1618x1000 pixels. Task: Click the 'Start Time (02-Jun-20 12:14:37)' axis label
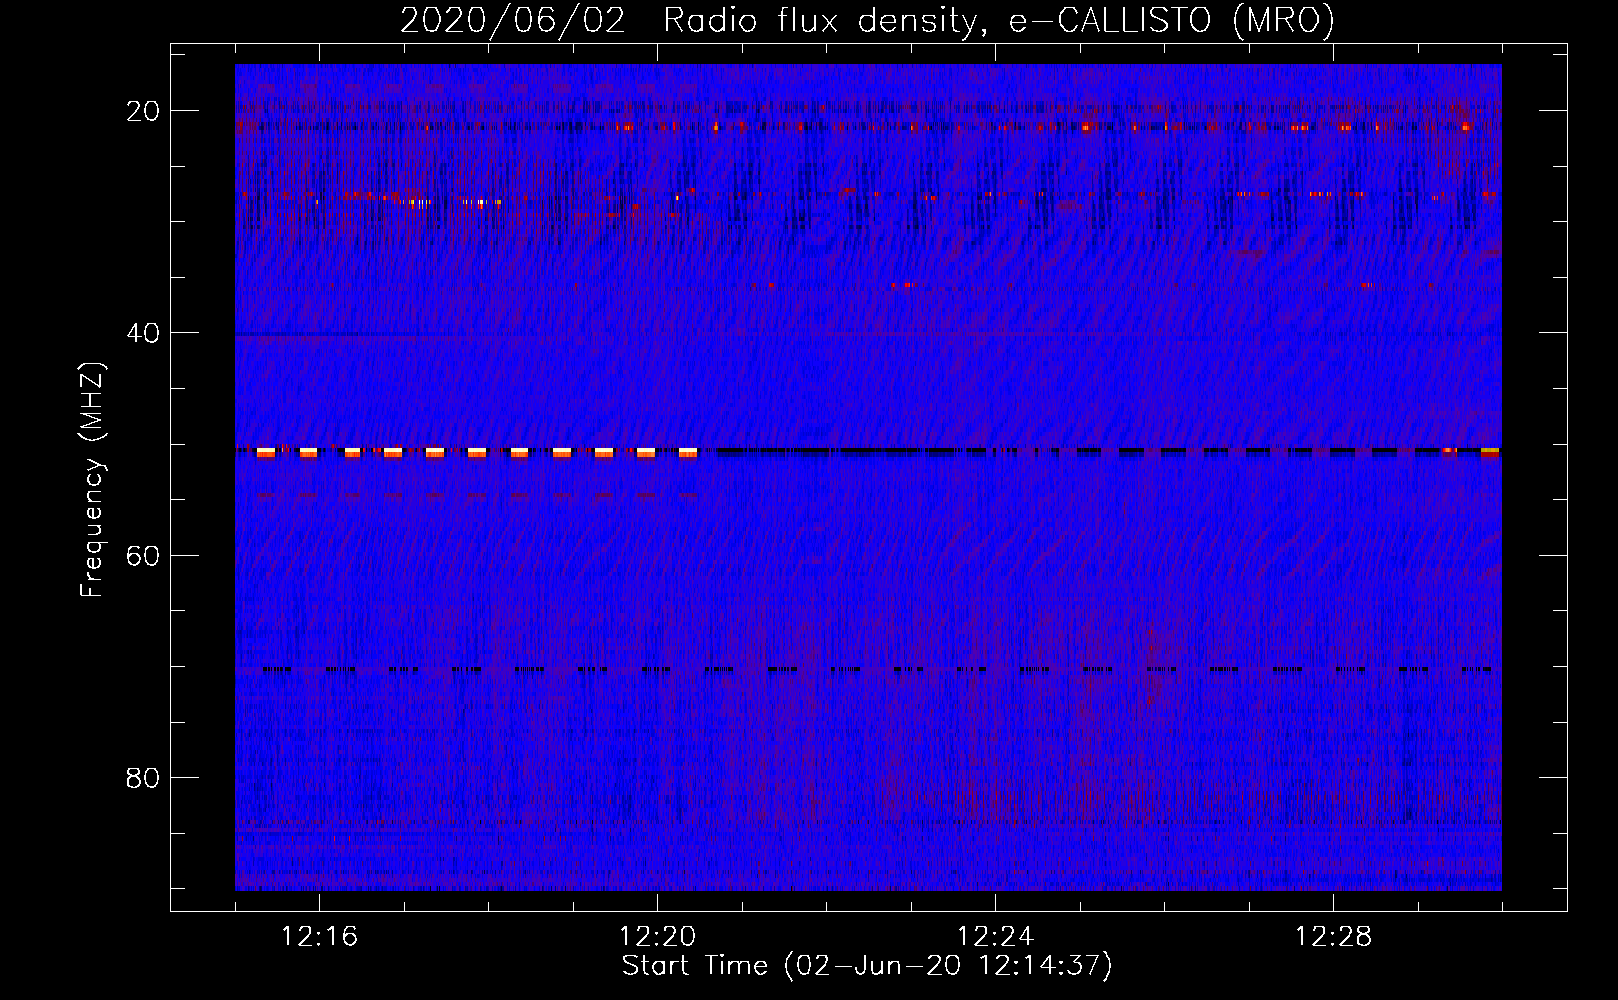867,966
